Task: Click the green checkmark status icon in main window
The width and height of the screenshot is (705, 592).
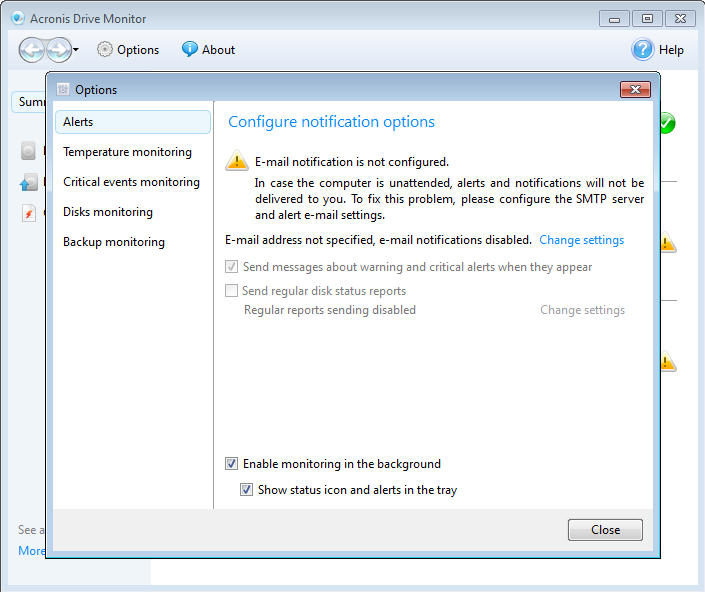Action: [668, 123]
